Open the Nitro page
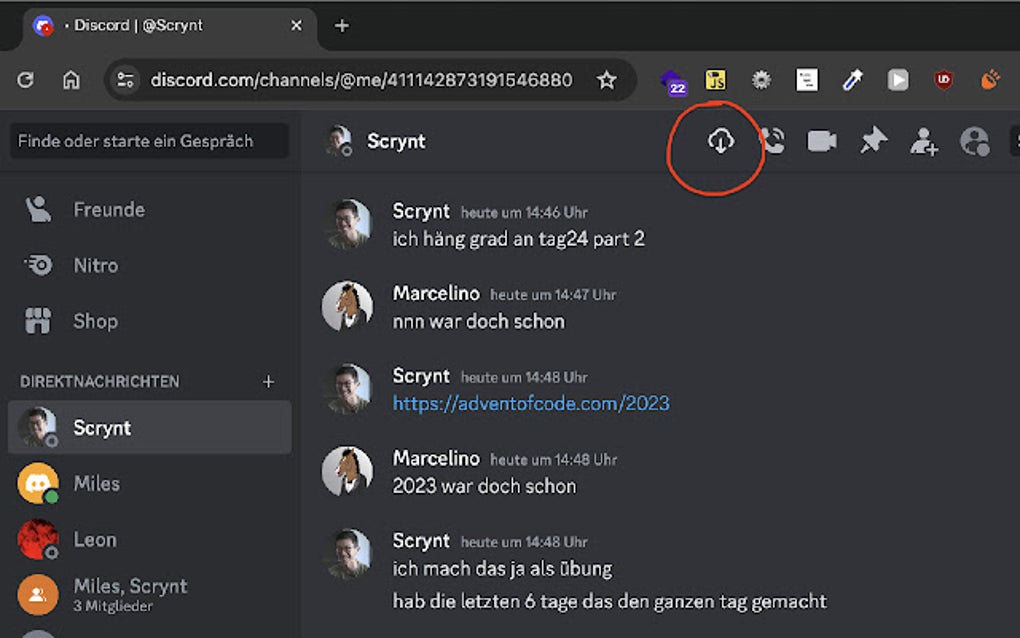This screenshot has width=1020, height=638. (94, 265)
